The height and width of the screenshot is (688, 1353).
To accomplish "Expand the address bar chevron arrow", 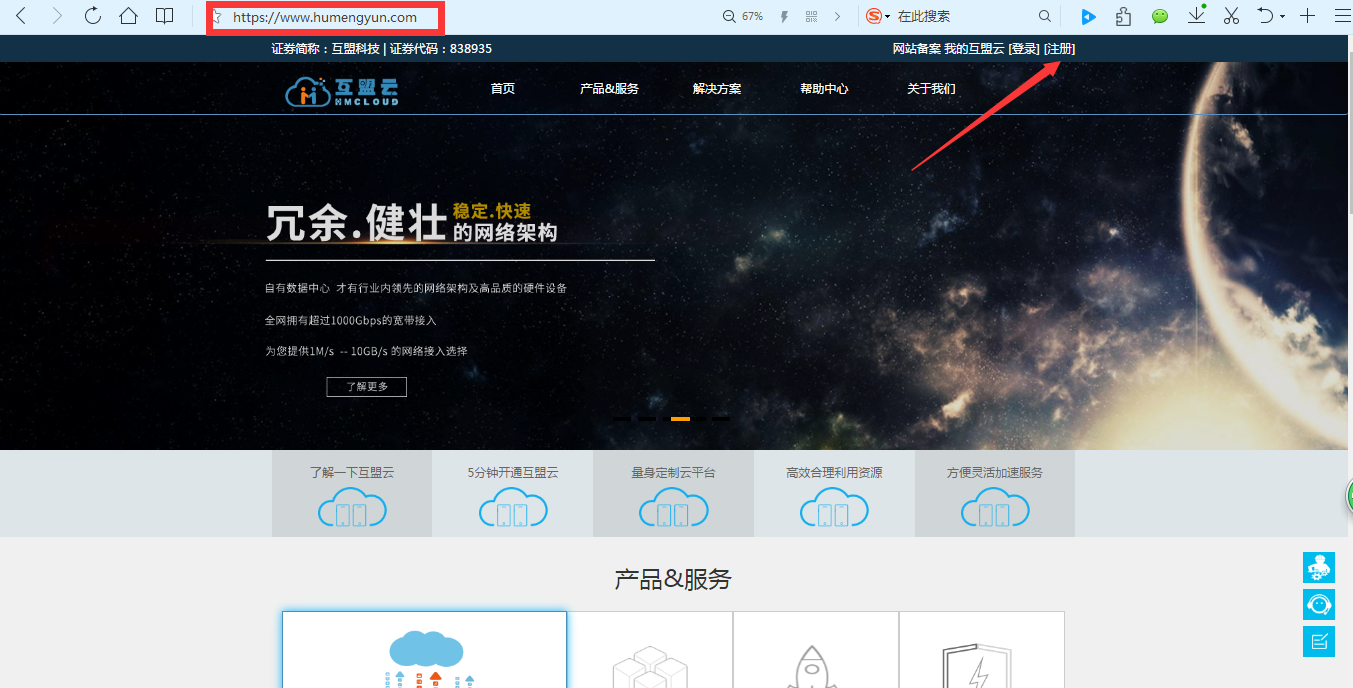I will tap(837, 17).
